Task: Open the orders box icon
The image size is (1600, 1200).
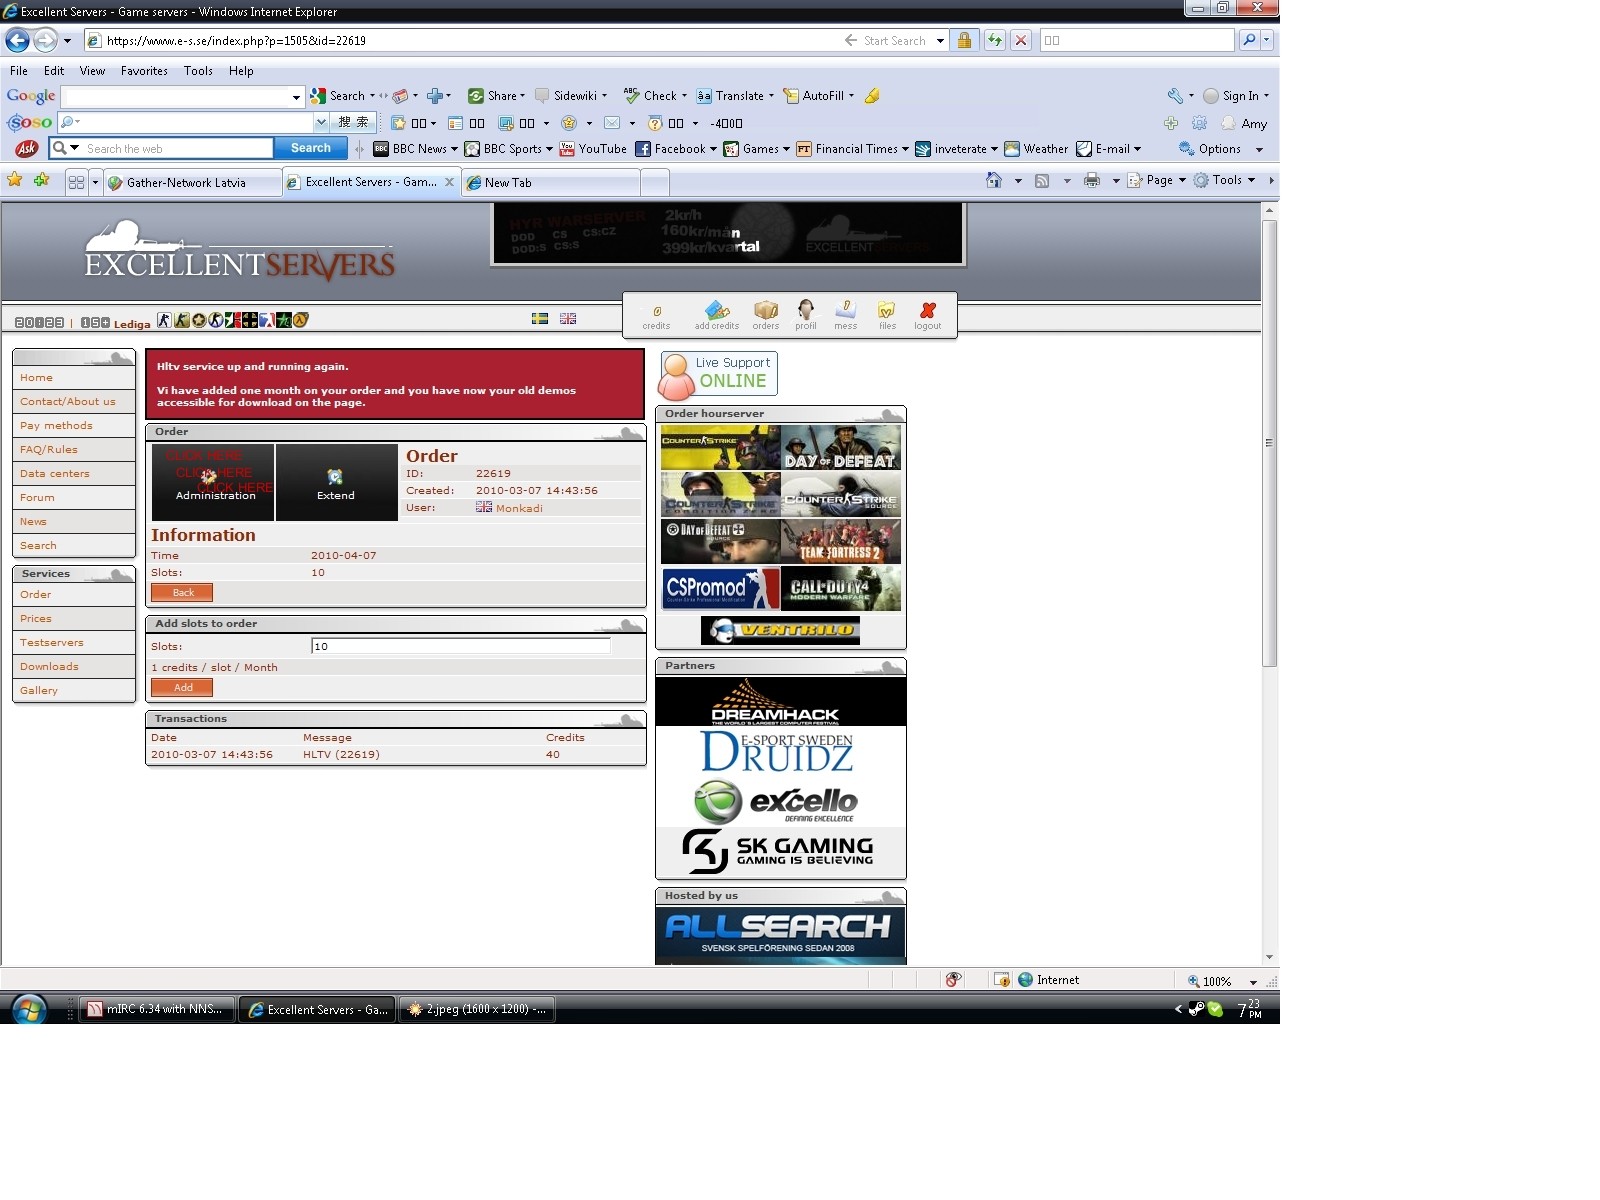Action: pos(766,316)
